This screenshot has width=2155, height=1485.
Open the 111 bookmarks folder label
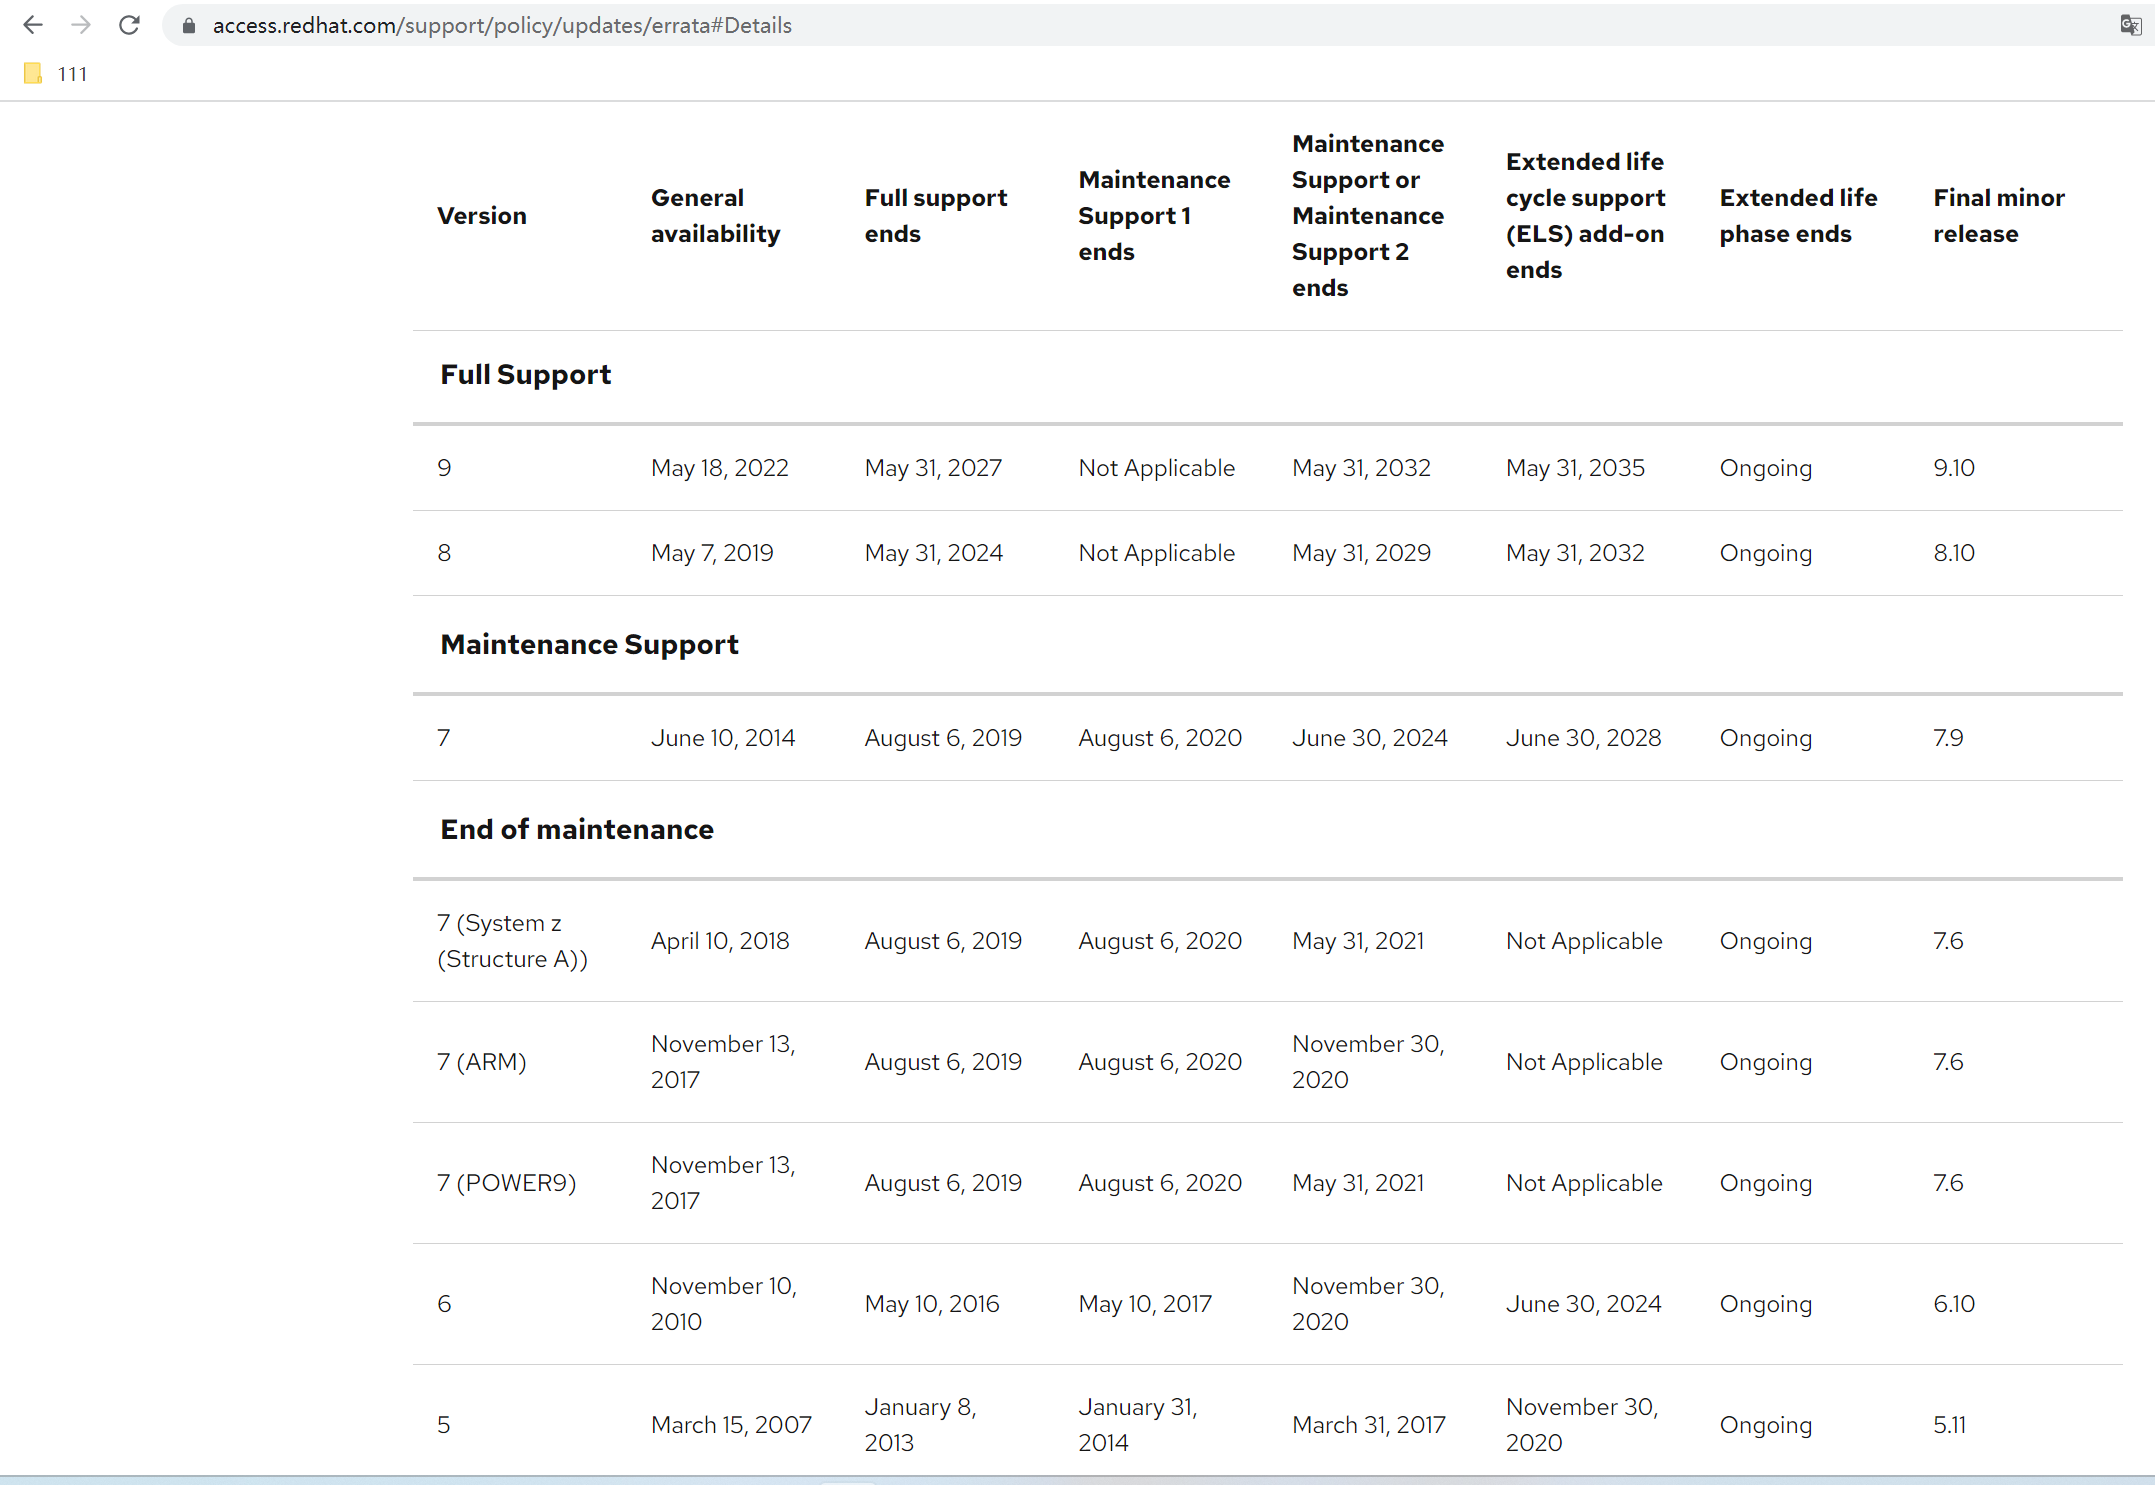pyautogui.click(x=72, y=74)
